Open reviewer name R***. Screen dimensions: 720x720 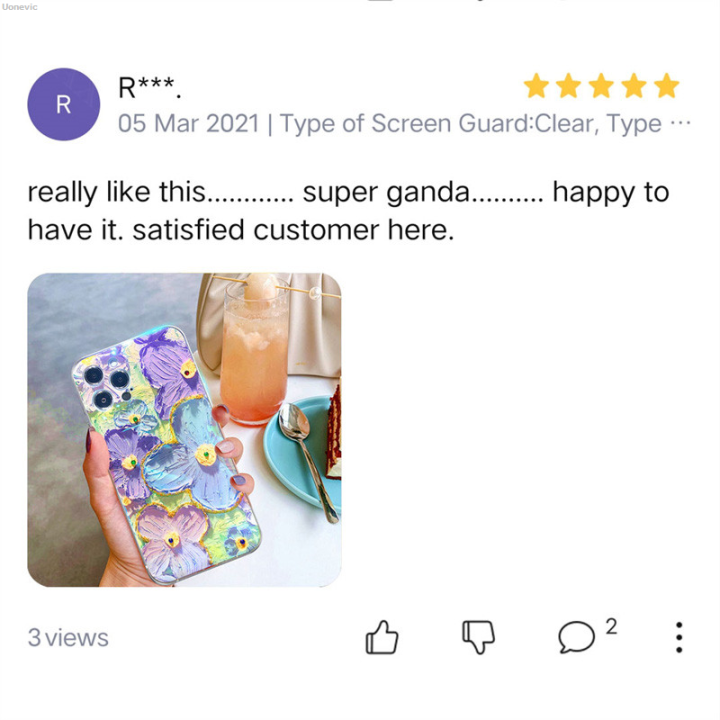tap(150, 87)
